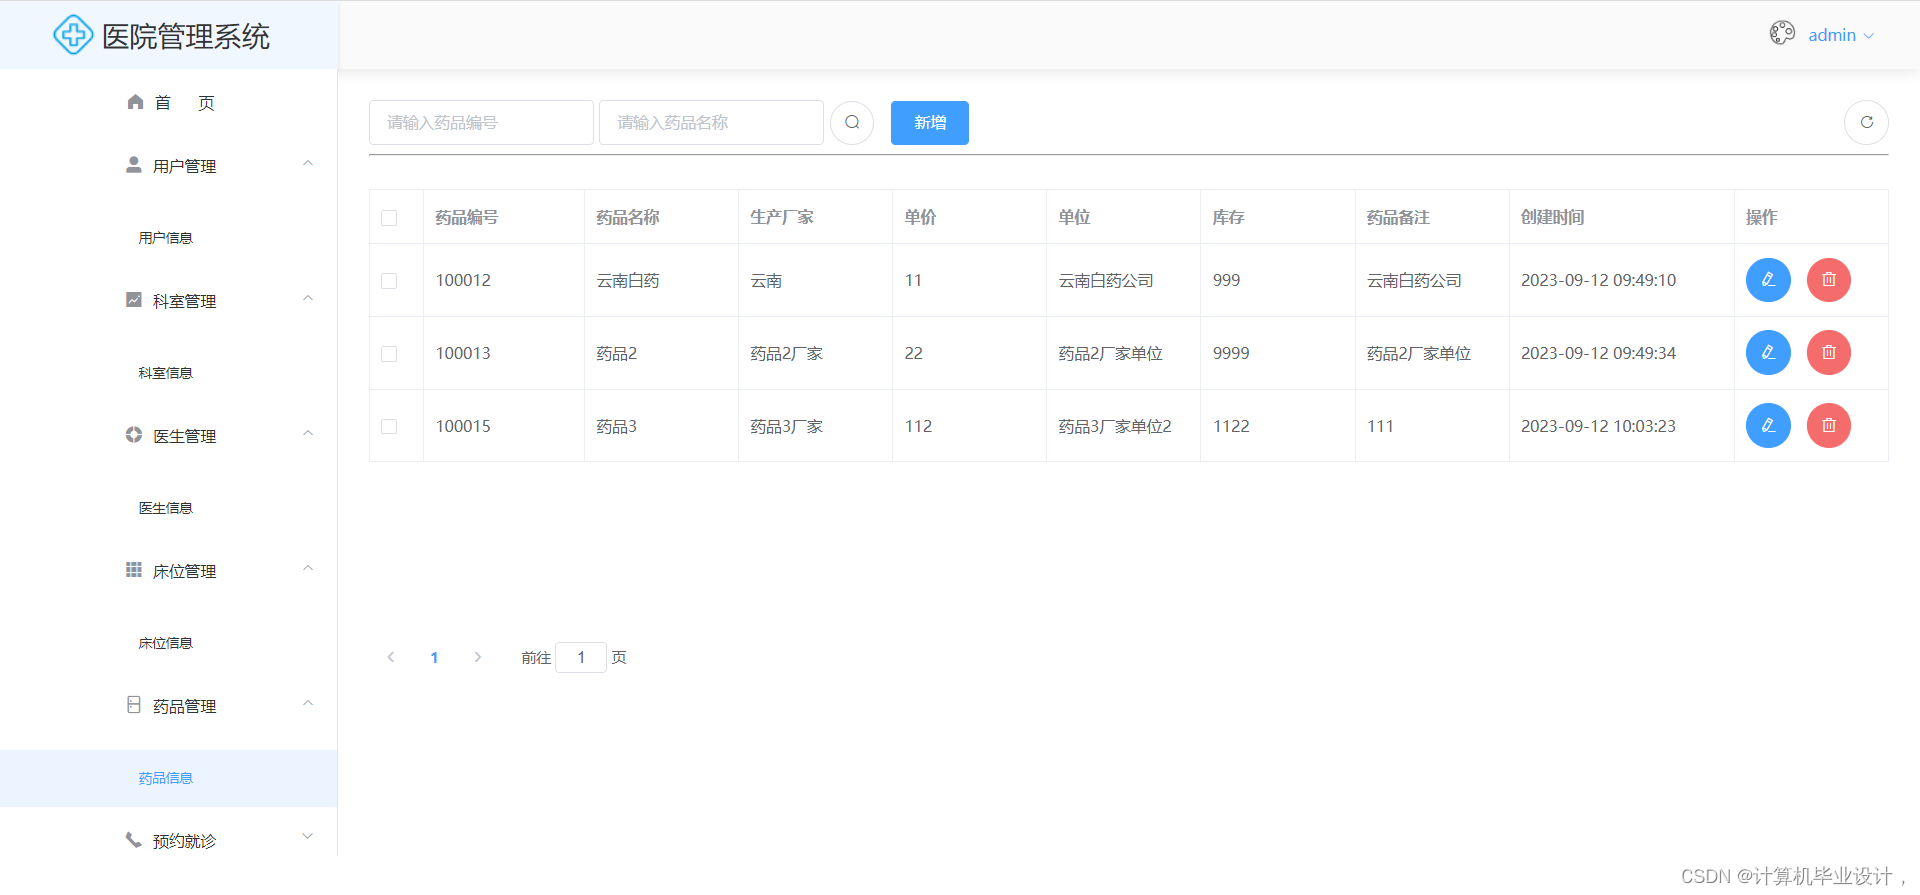Click cell 药品2厂家

pos(787,353)
